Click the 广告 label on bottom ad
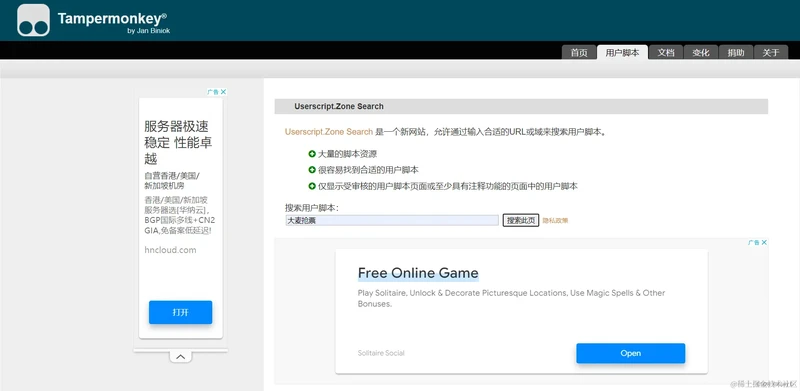 (x=754, y=242)
